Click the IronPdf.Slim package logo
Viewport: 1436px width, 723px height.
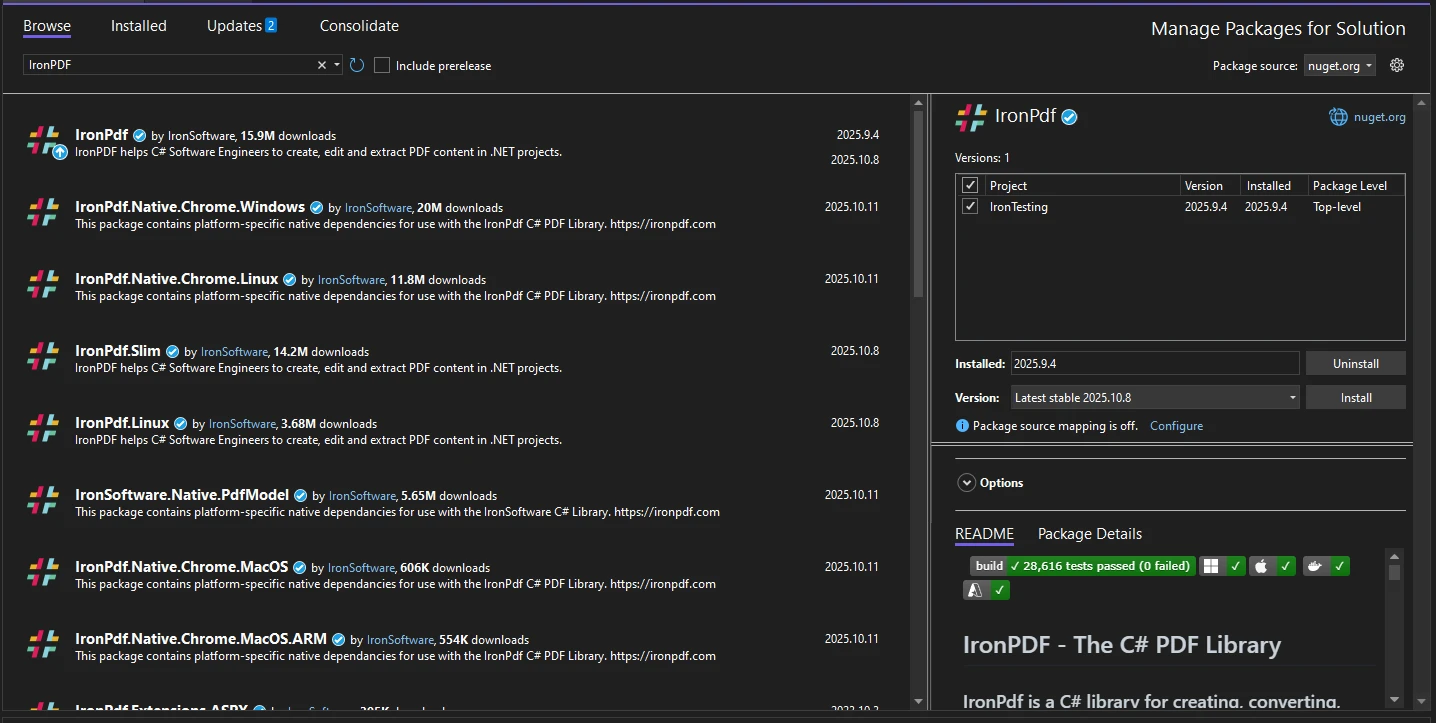point(43,356)
